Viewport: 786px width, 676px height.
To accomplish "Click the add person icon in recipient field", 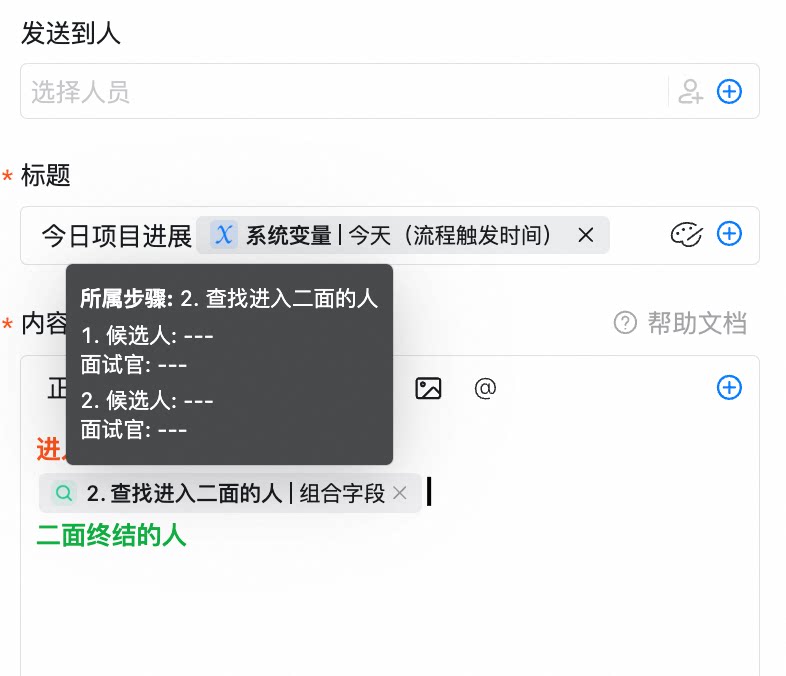I will click(x=690, y=92).
